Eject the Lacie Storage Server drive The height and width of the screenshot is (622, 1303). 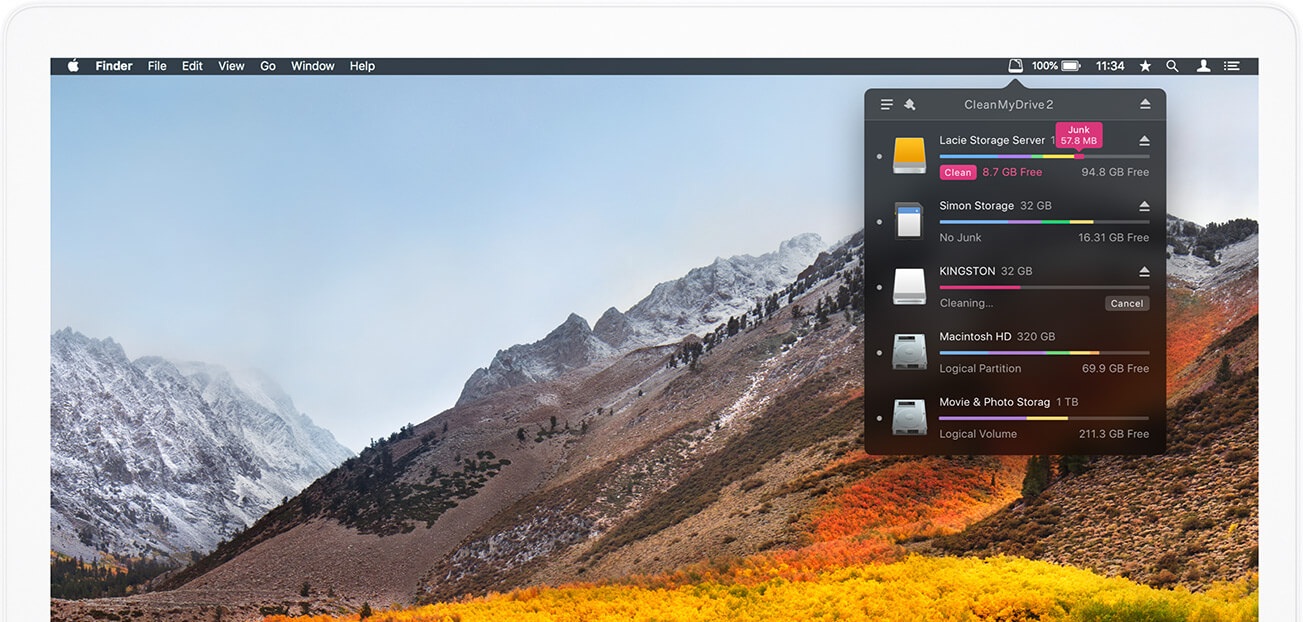point(1144,140)
